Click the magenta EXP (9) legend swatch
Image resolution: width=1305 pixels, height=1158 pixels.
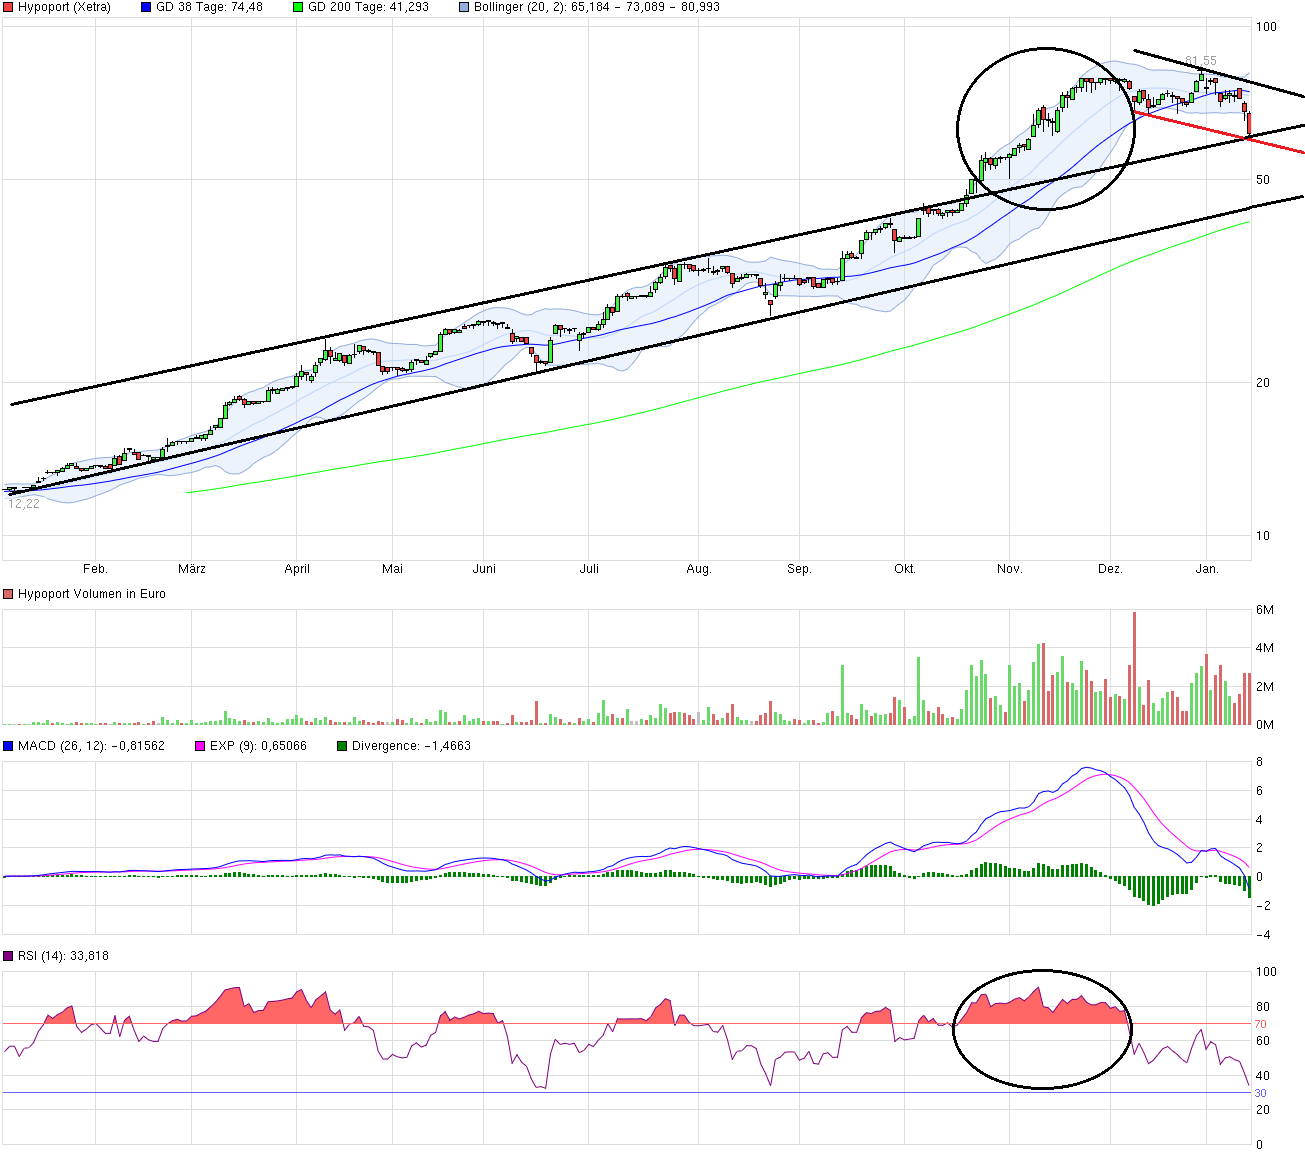(x=200, y=746)
